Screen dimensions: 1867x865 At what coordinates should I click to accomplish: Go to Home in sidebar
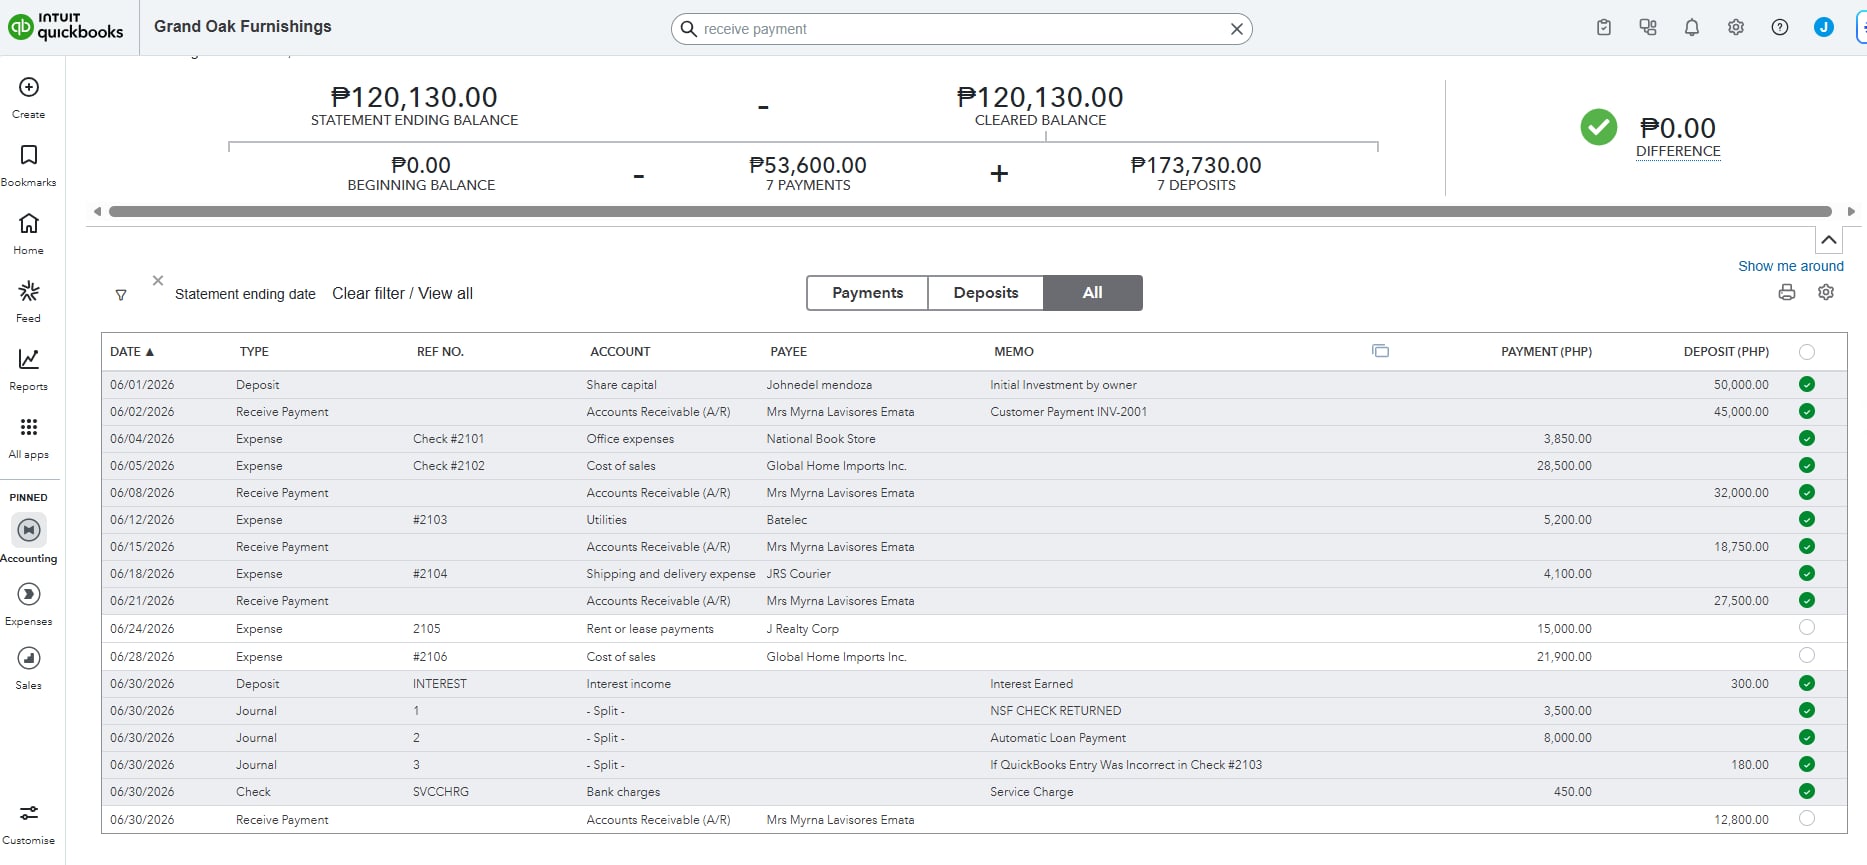[x=29, y=234]
